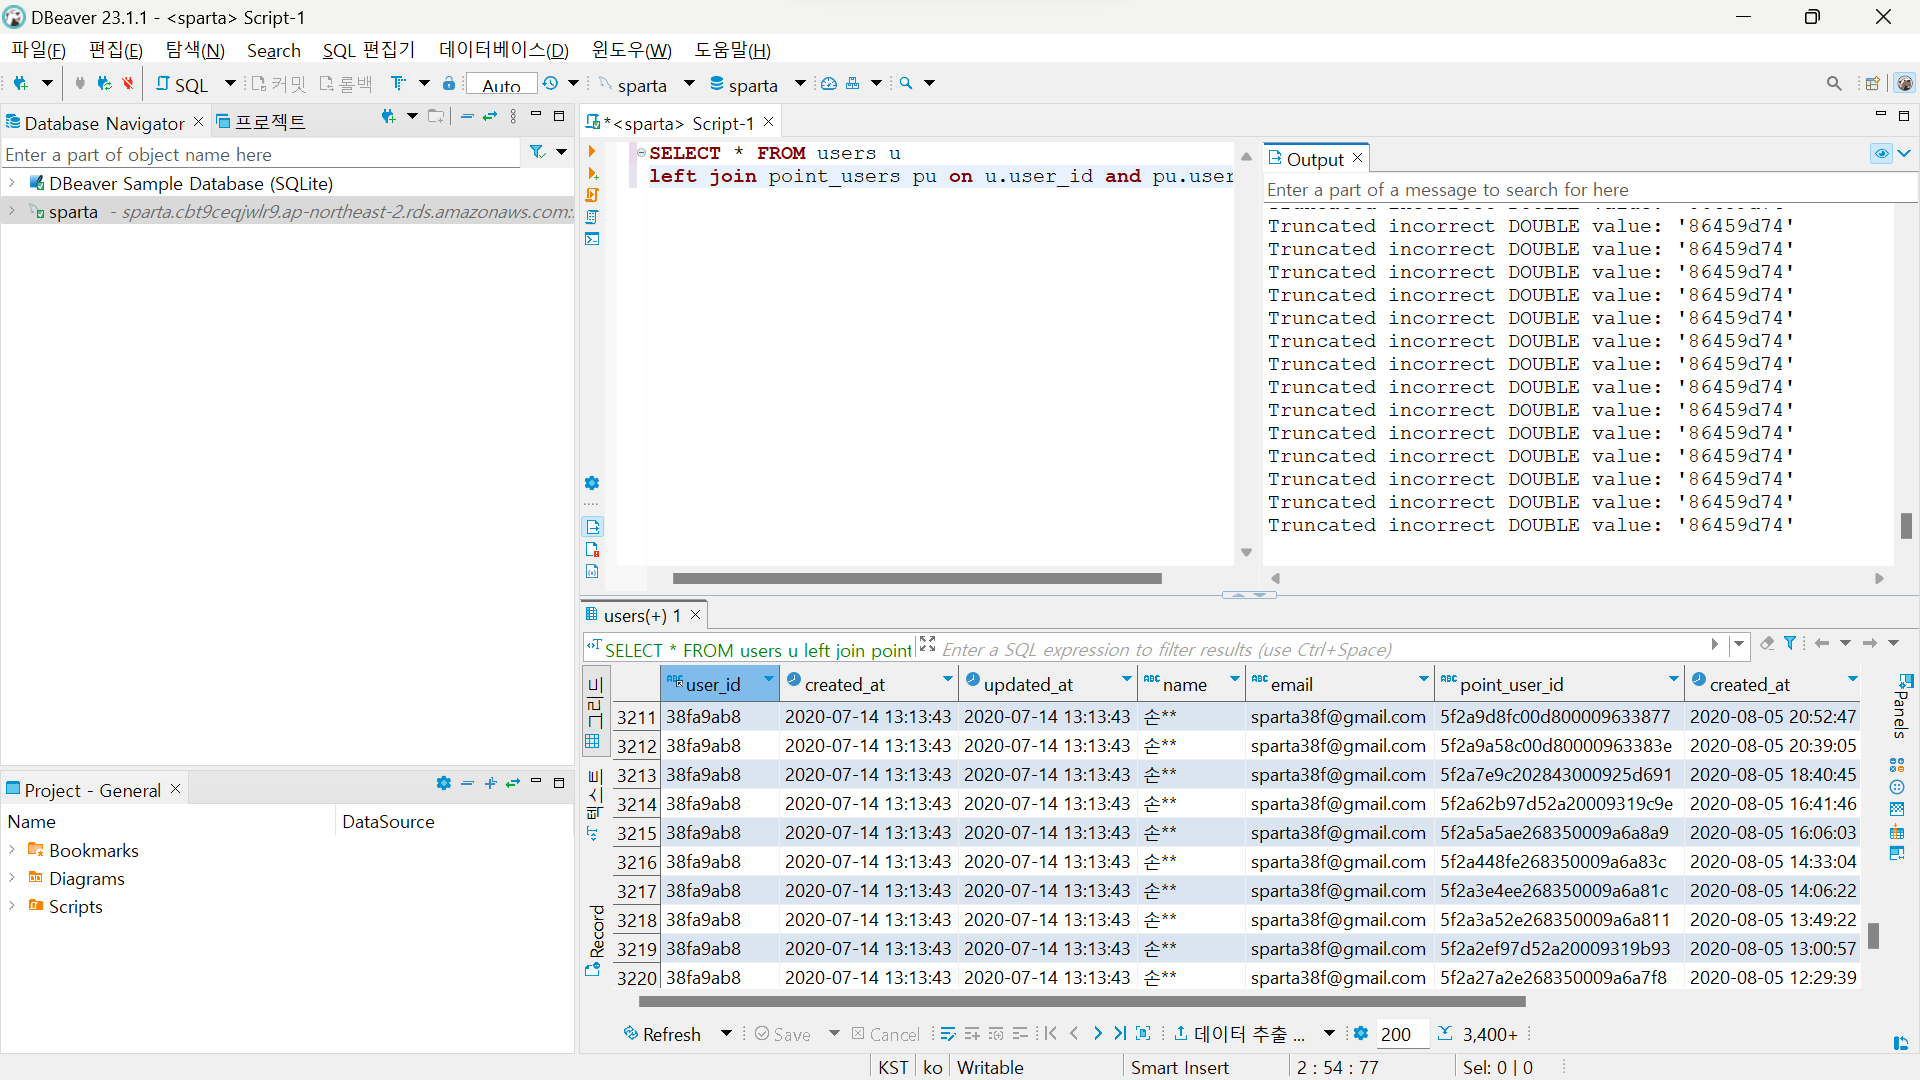
Task: Toggle the eye icon in Output panel
Action: pos(1882,154)
